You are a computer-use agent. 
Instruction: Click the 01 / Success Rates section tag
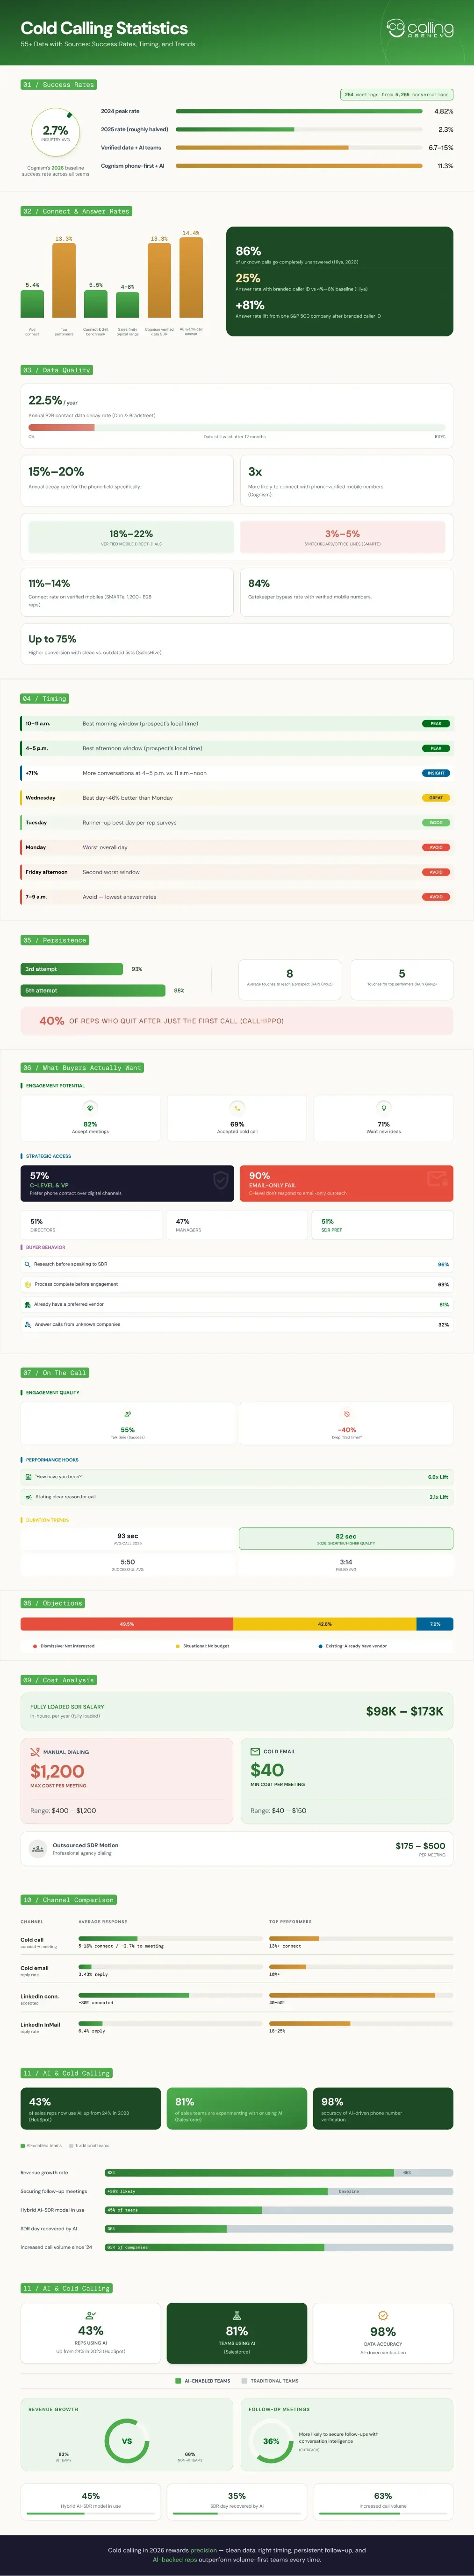click(58, 85)
